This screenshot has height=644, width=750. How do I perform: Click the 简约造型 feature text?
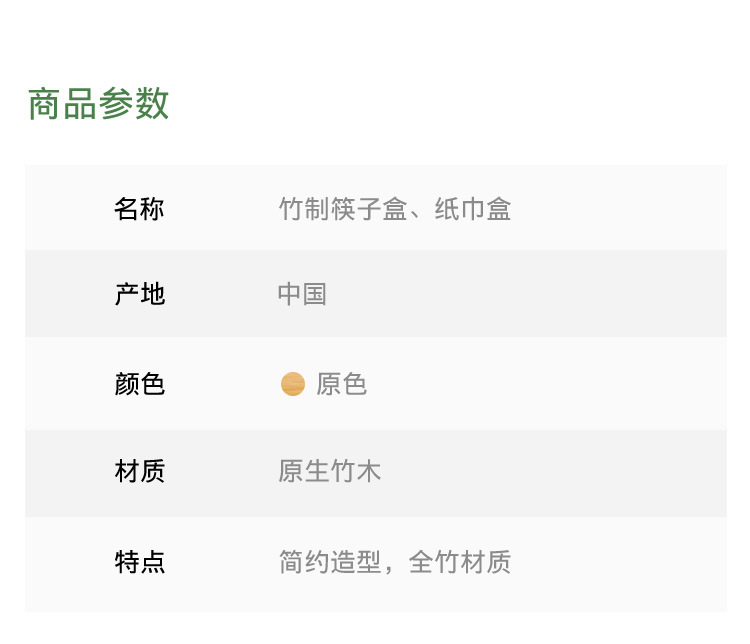pos(329,562)
